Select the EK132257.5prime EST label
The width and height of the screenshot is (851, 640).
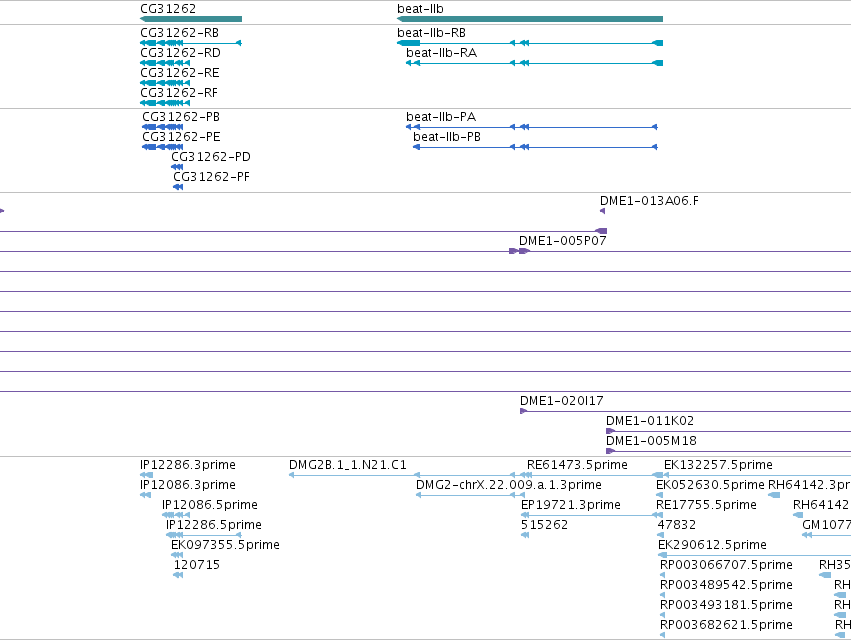pyautogui.click(x=719, y=465)
